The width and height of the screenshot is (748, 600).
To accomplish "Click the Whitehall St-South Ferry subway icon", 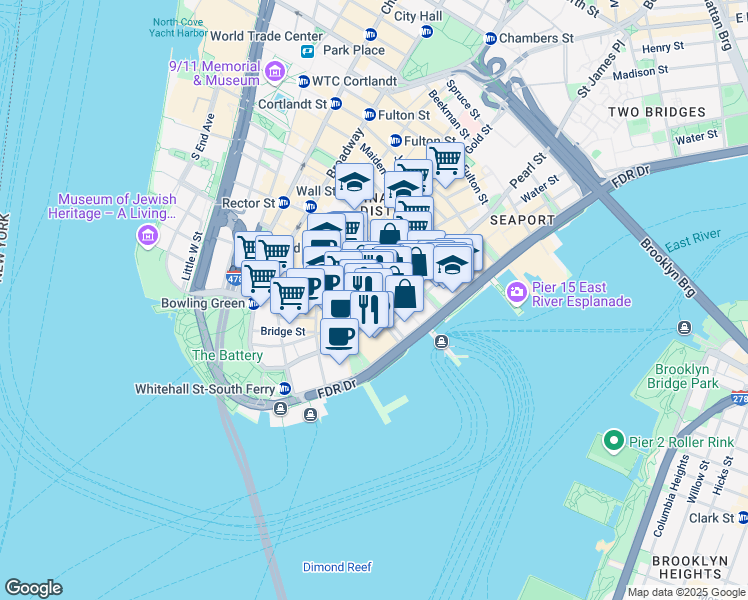I will coord(285,389).
